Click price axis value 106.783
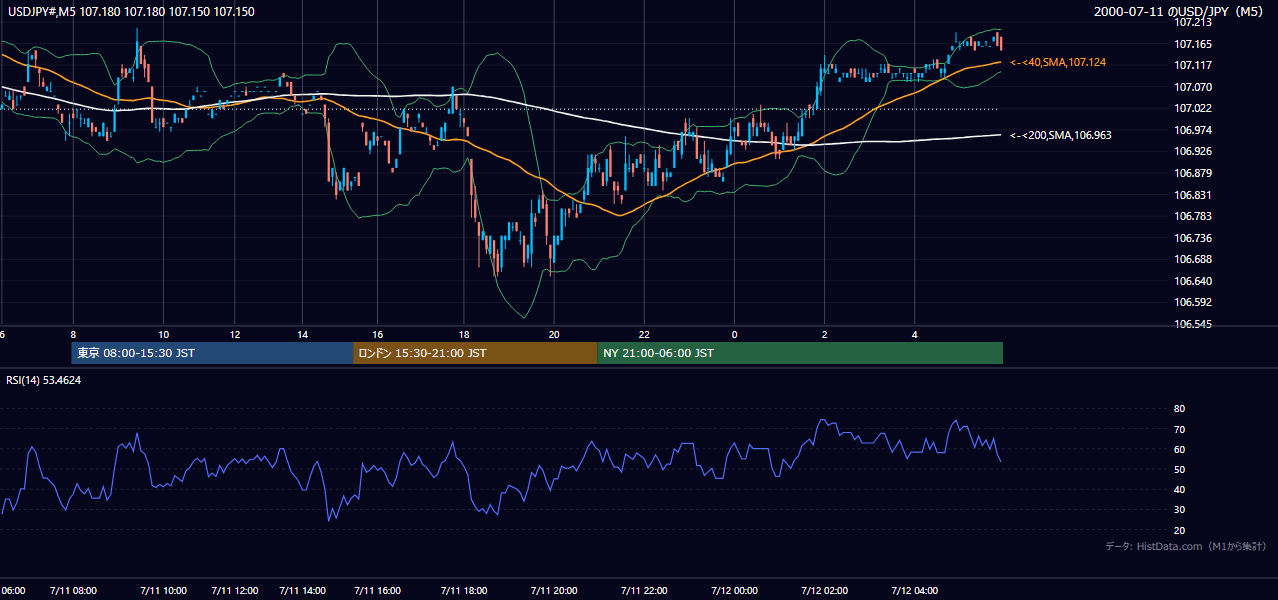The height and width of the screenshot is (600, 1278). coord(1193,216)
